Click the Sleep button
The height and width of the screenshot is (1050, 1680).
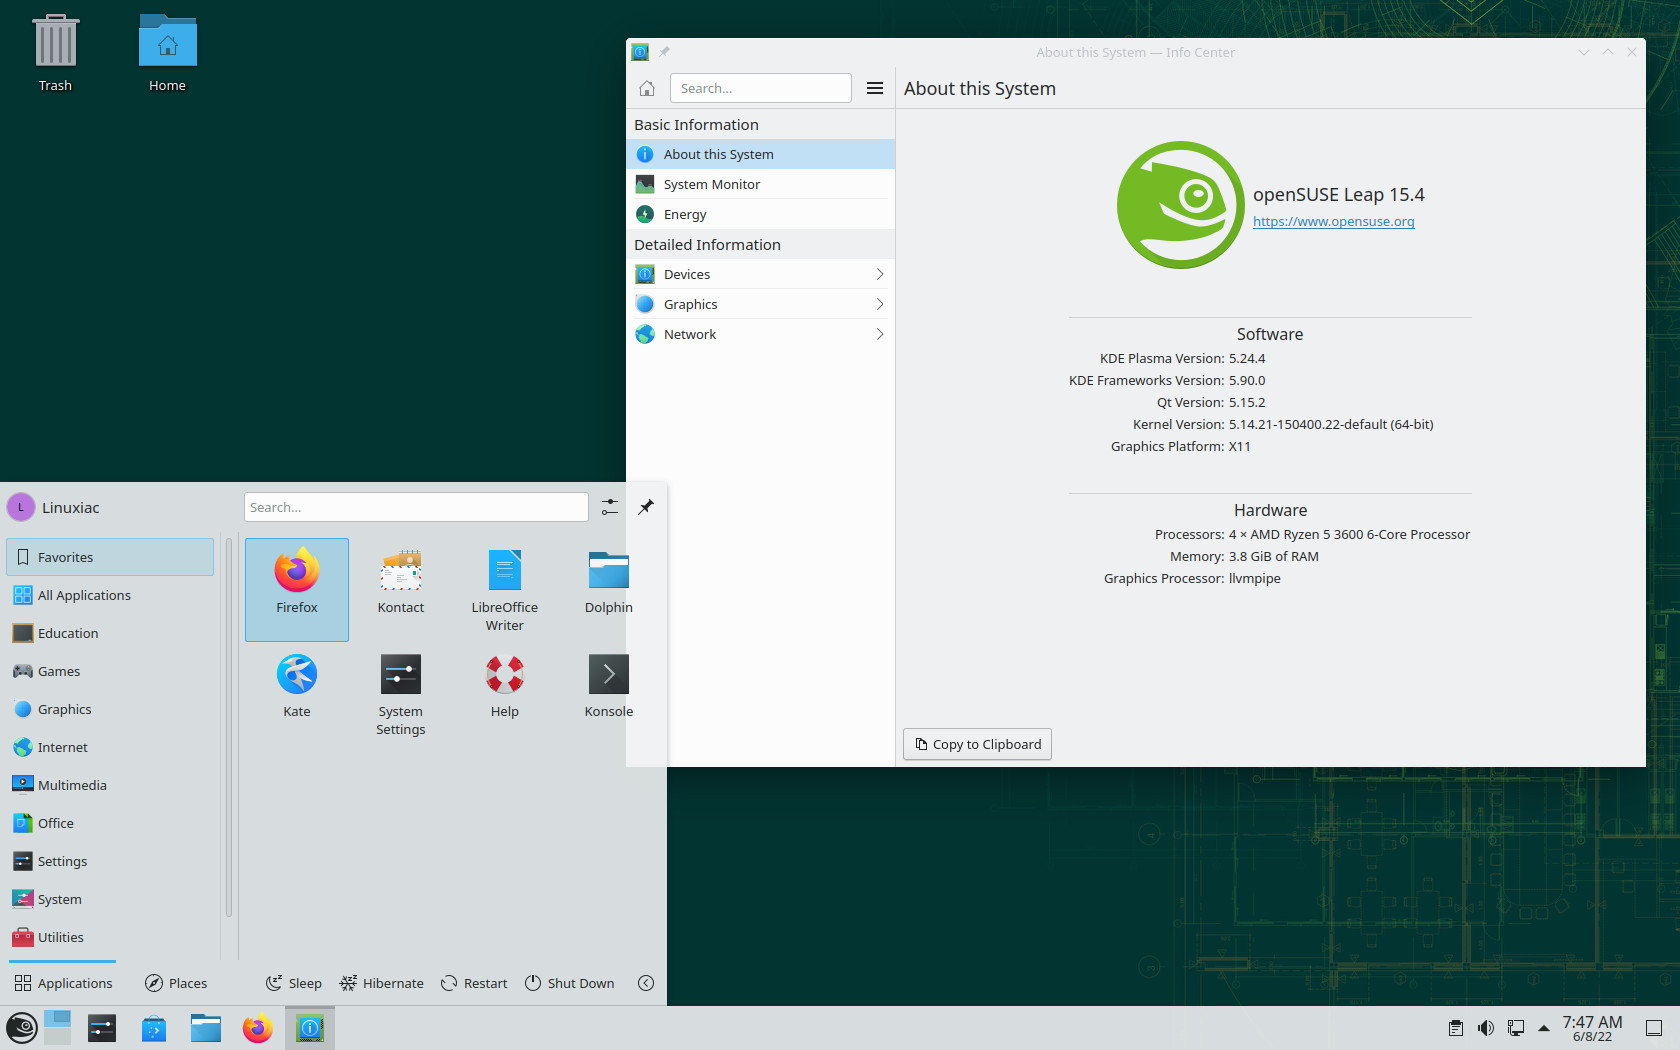294,983
